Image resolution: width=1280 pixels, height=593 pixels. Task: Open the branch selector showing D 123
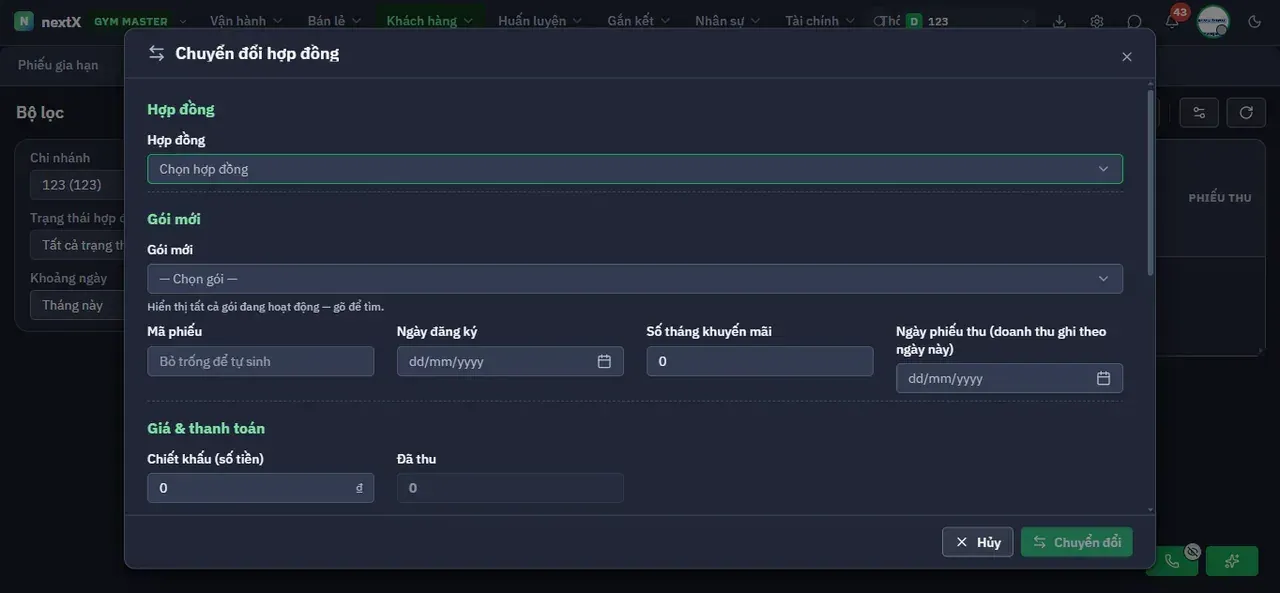(x=969, y=21)
